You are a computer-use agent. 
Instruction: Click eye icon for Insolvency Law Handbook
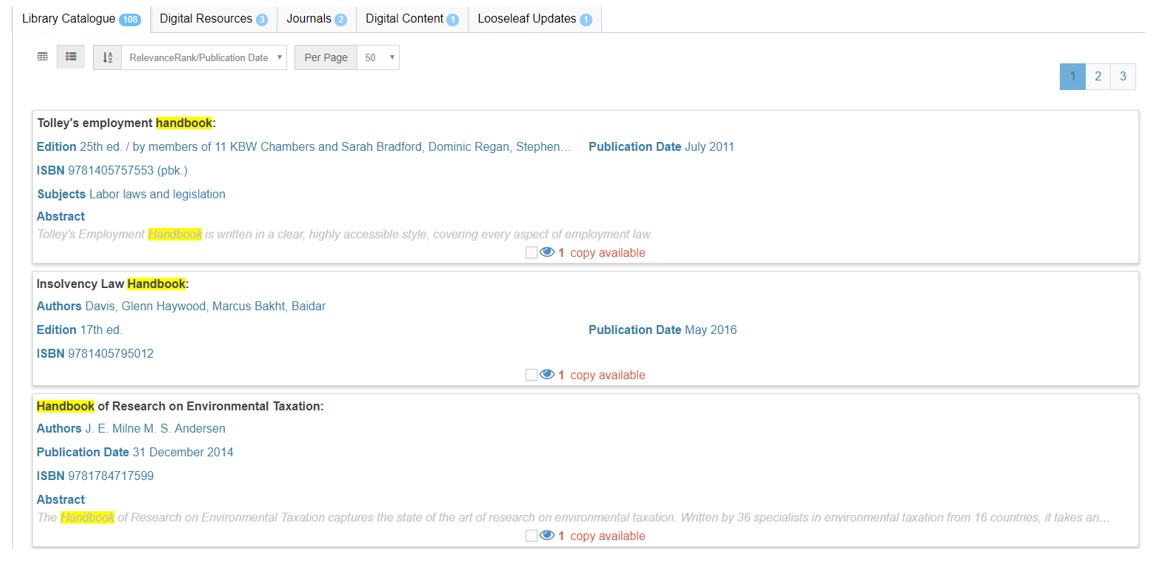coord(547,374)
